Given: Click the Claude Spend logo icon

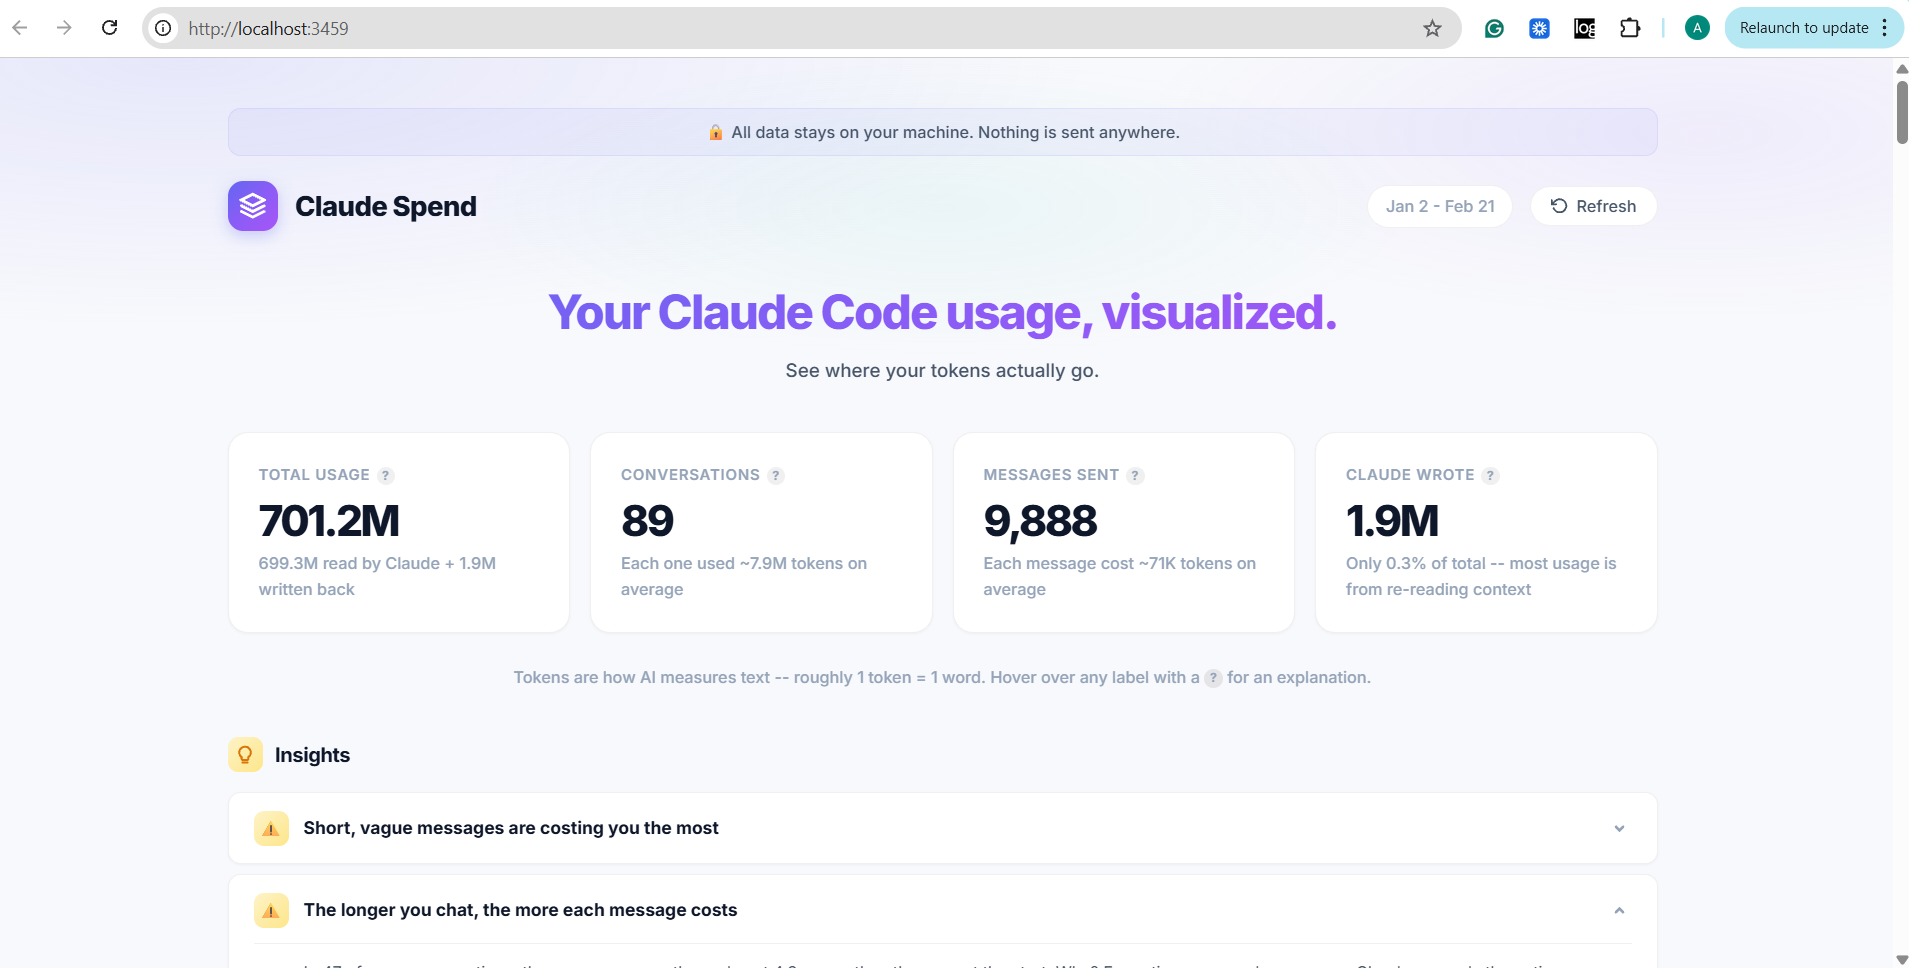Looking at the screenshot, I should (252, 206).
